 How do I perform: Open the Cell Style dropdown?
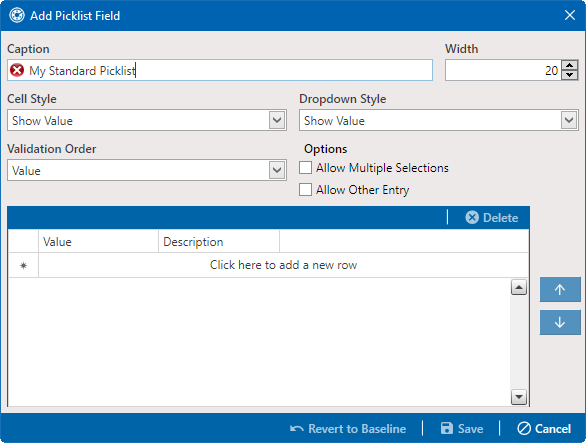[277, 120]
